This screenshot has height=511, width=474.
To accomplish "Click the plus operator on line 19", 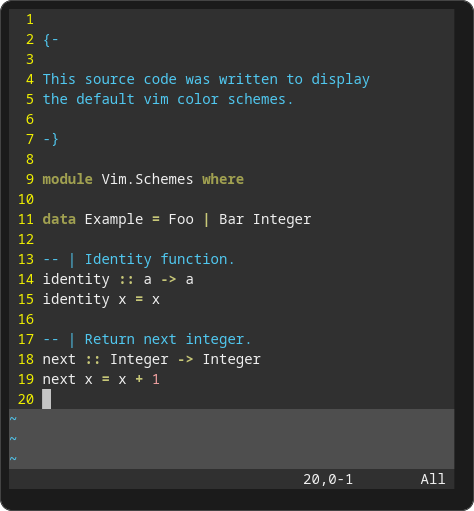I will point(139,379).
